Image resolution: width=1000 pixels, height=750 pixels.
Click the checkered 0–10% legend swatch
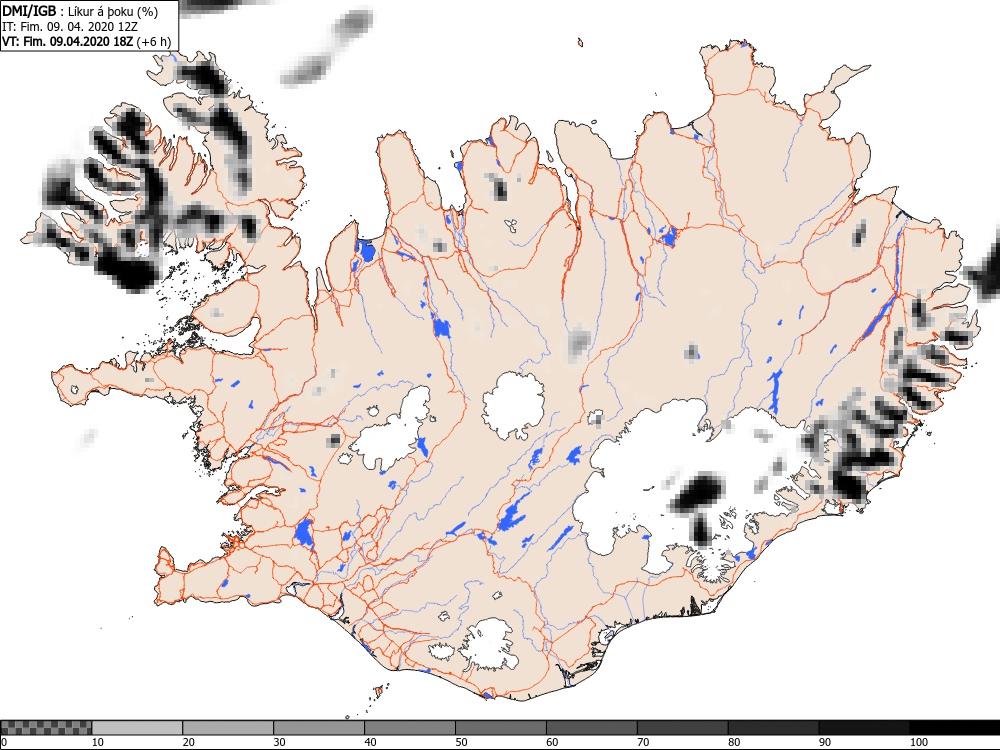click(46, 728)
